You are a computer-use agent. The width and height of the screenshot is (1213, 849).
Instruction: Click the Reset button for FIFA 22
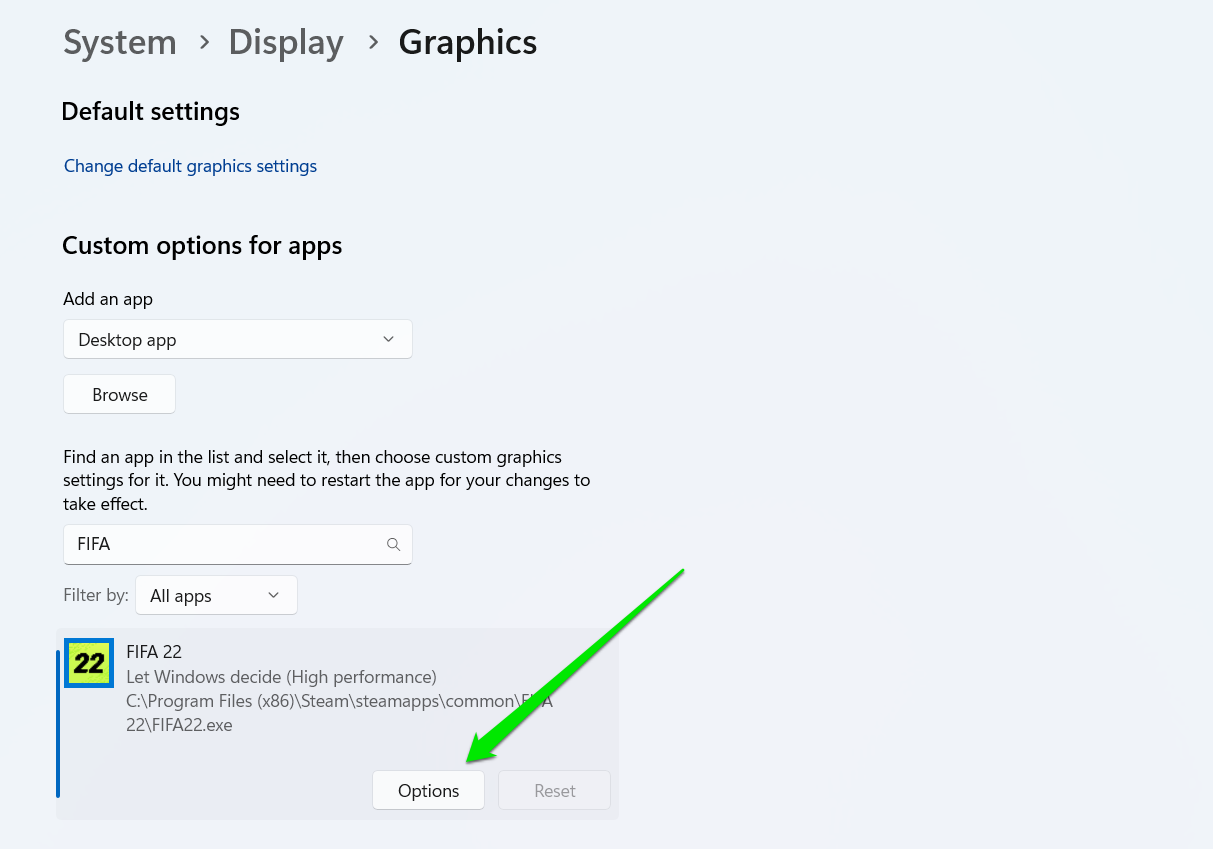tap(554, 790)
